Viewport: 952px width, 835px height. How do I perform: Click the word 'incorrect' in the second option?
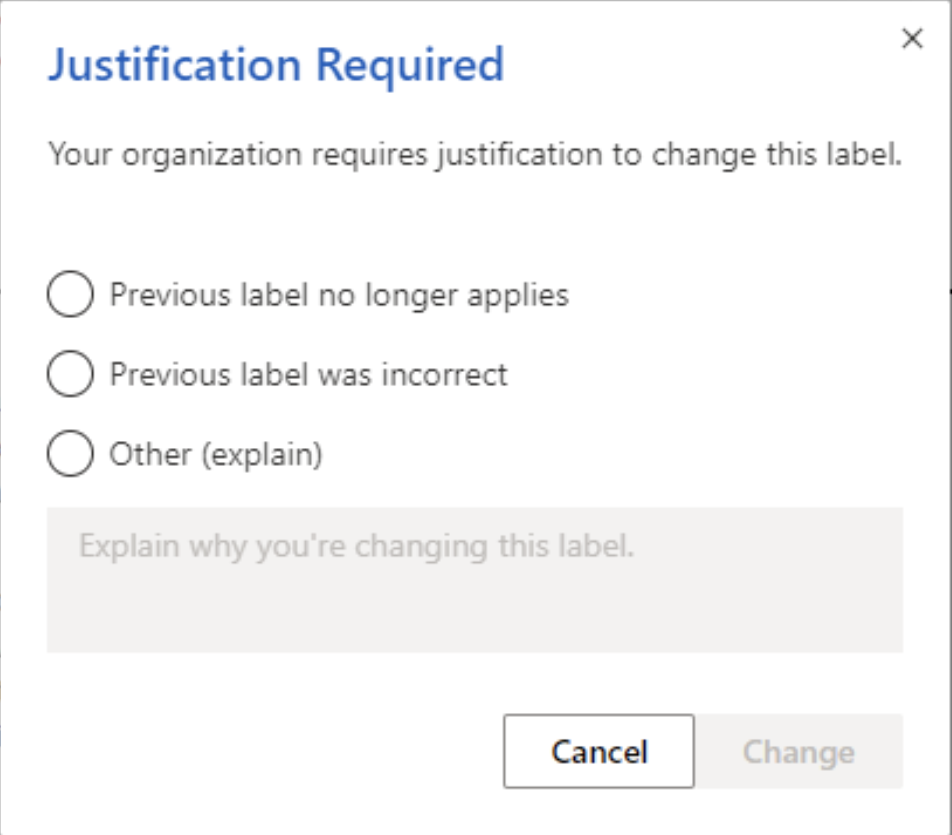point(444,375)
